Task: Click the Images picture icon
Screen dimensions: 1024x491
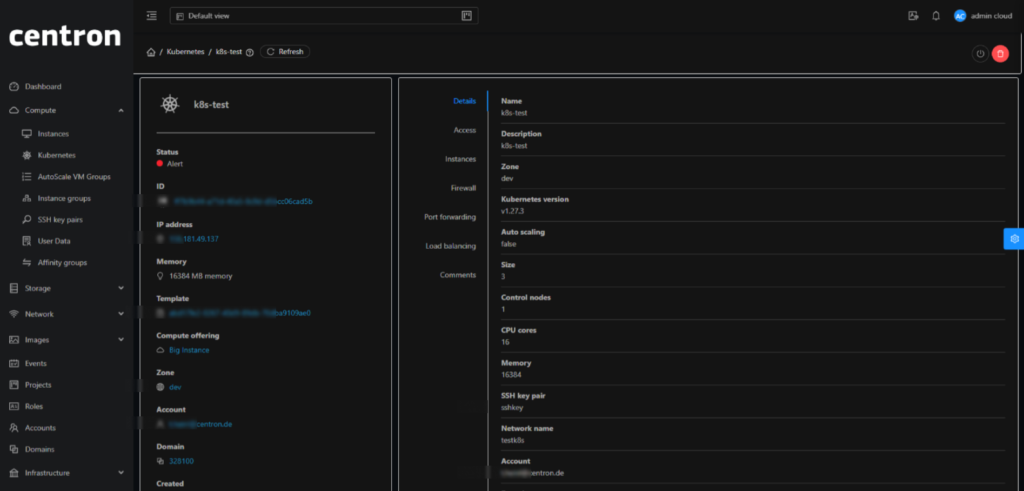Action: pyautogui.click(x=14, y=340)
